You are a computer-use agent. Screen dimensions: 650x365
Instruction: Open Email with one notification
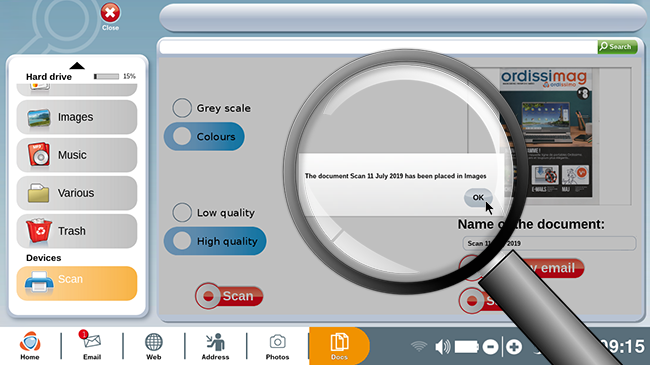coord(92,346)
